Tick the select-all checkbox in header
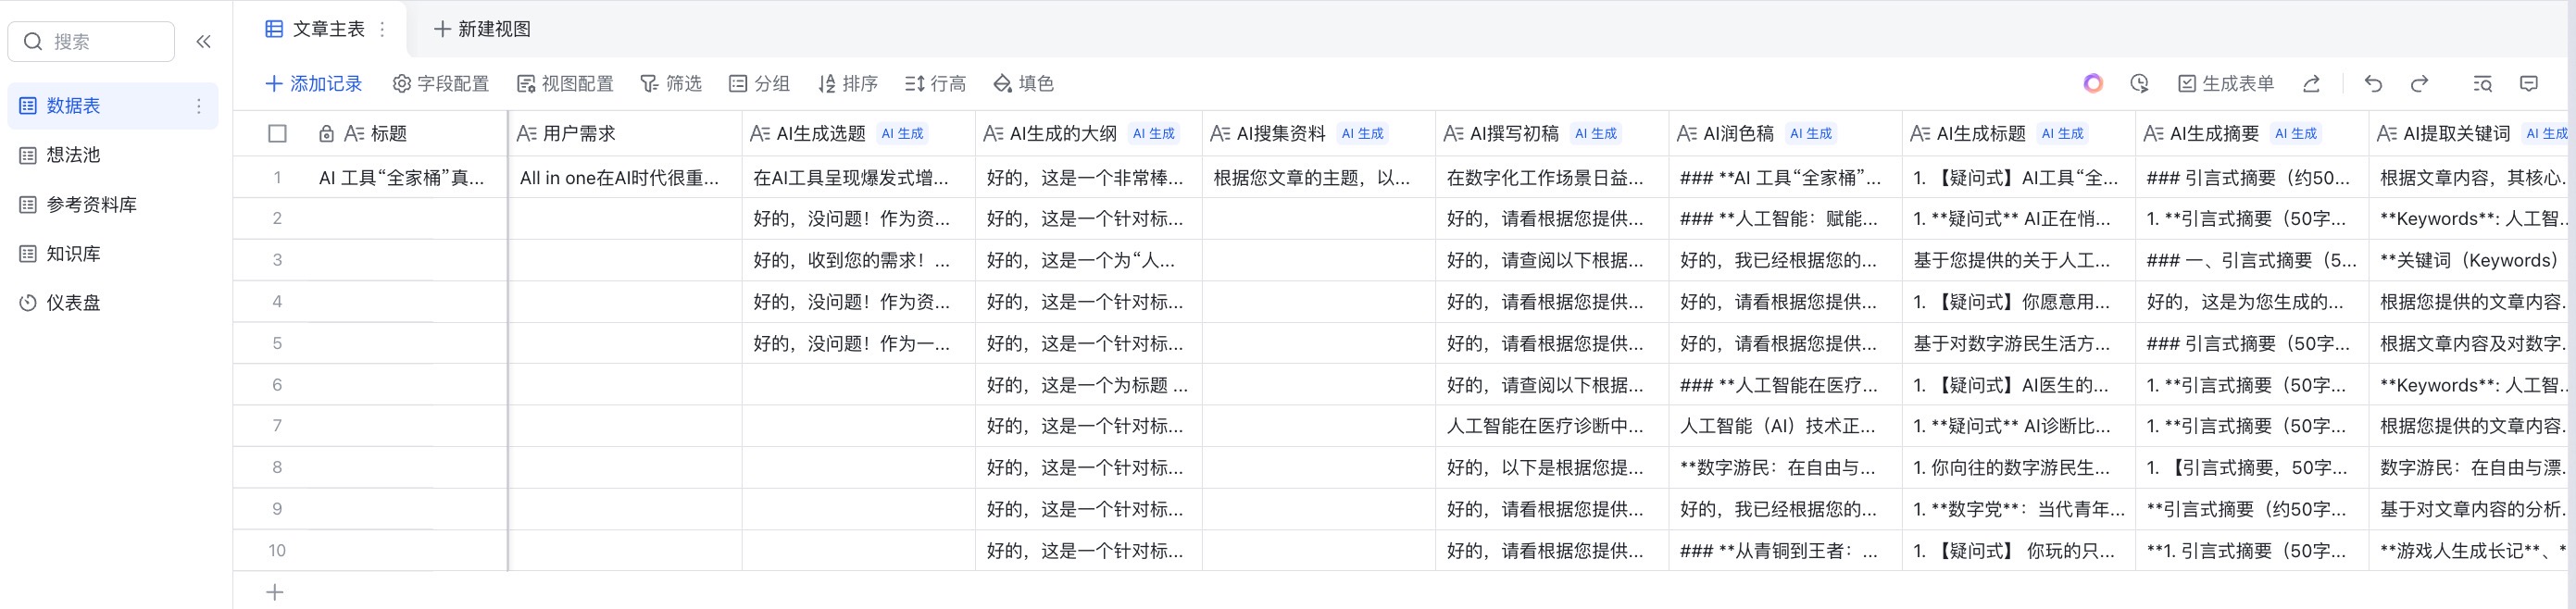Viewport: 2576px width, 609px height. (278, 134)
